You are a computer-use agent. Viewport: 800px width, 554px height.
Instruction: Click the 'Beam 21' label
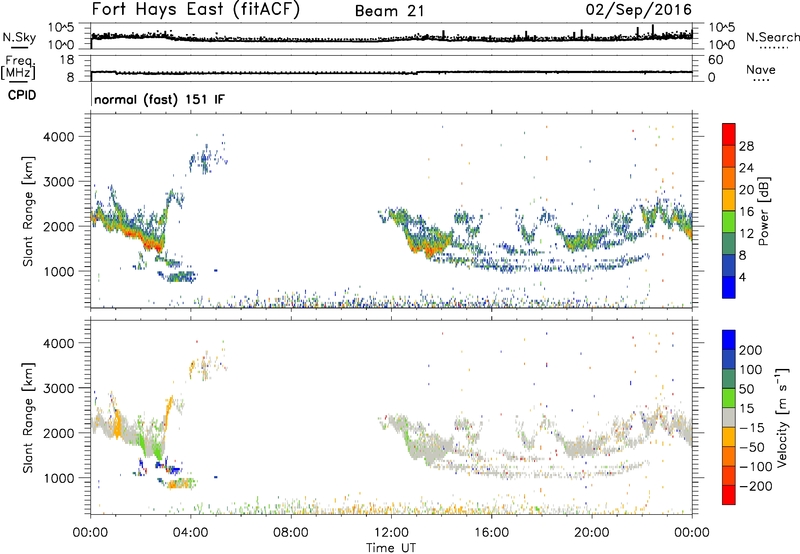(x=389, y=11)
